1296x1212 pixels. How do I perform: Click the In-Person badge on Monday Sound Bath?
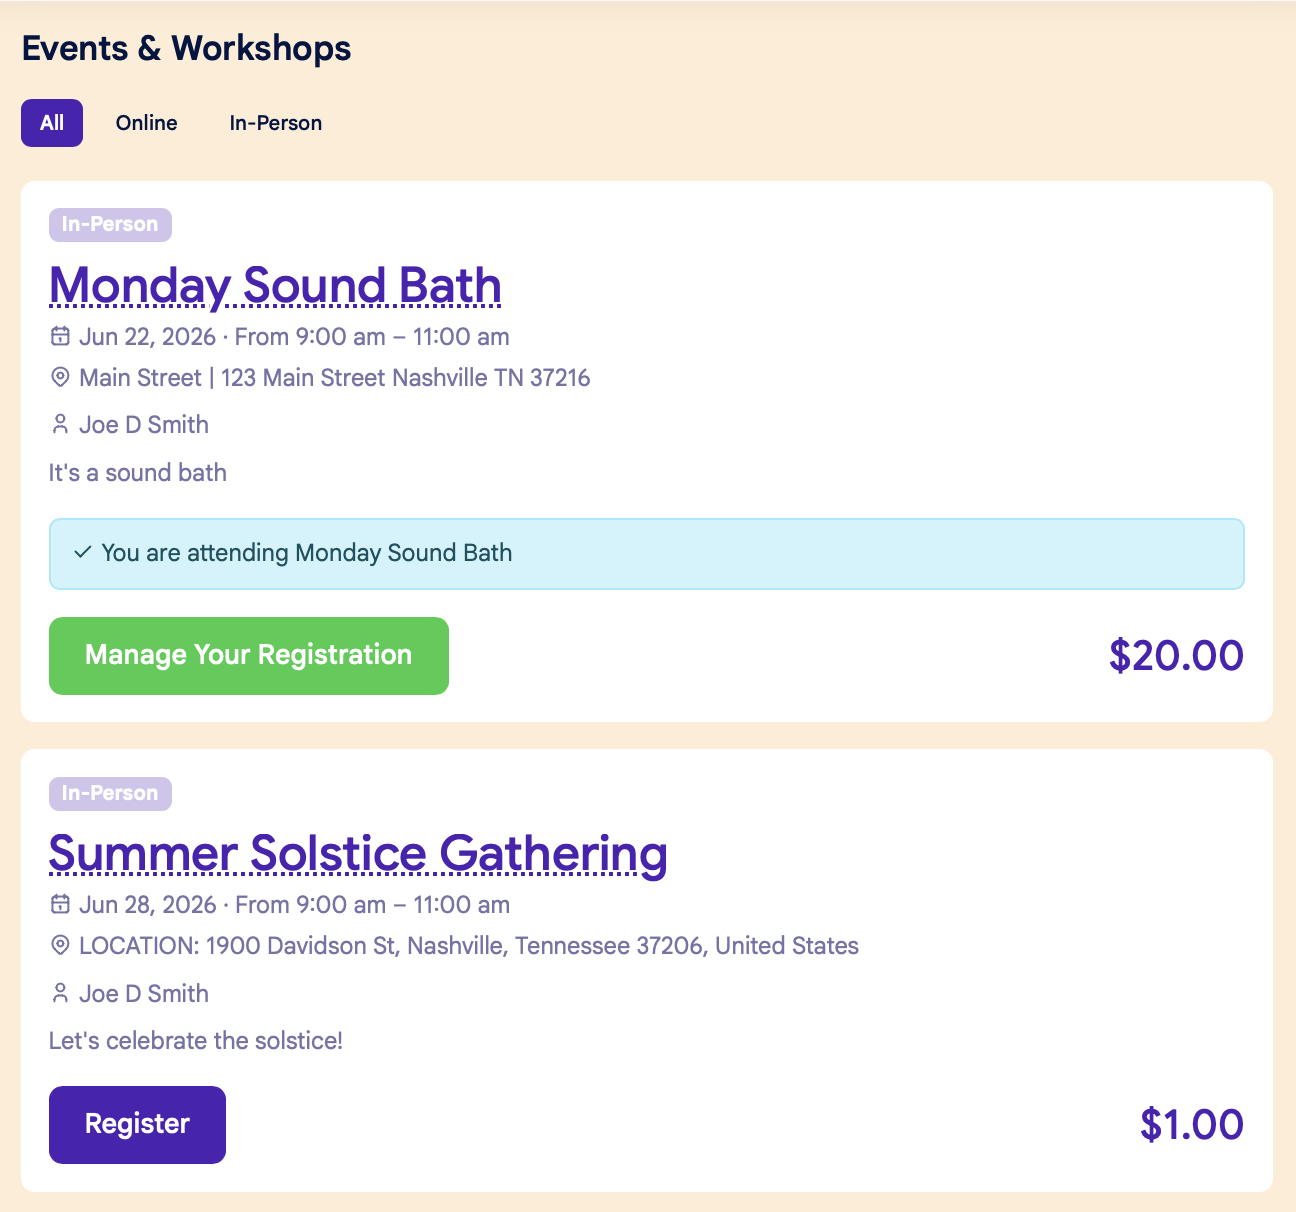(x=110, y=225)
